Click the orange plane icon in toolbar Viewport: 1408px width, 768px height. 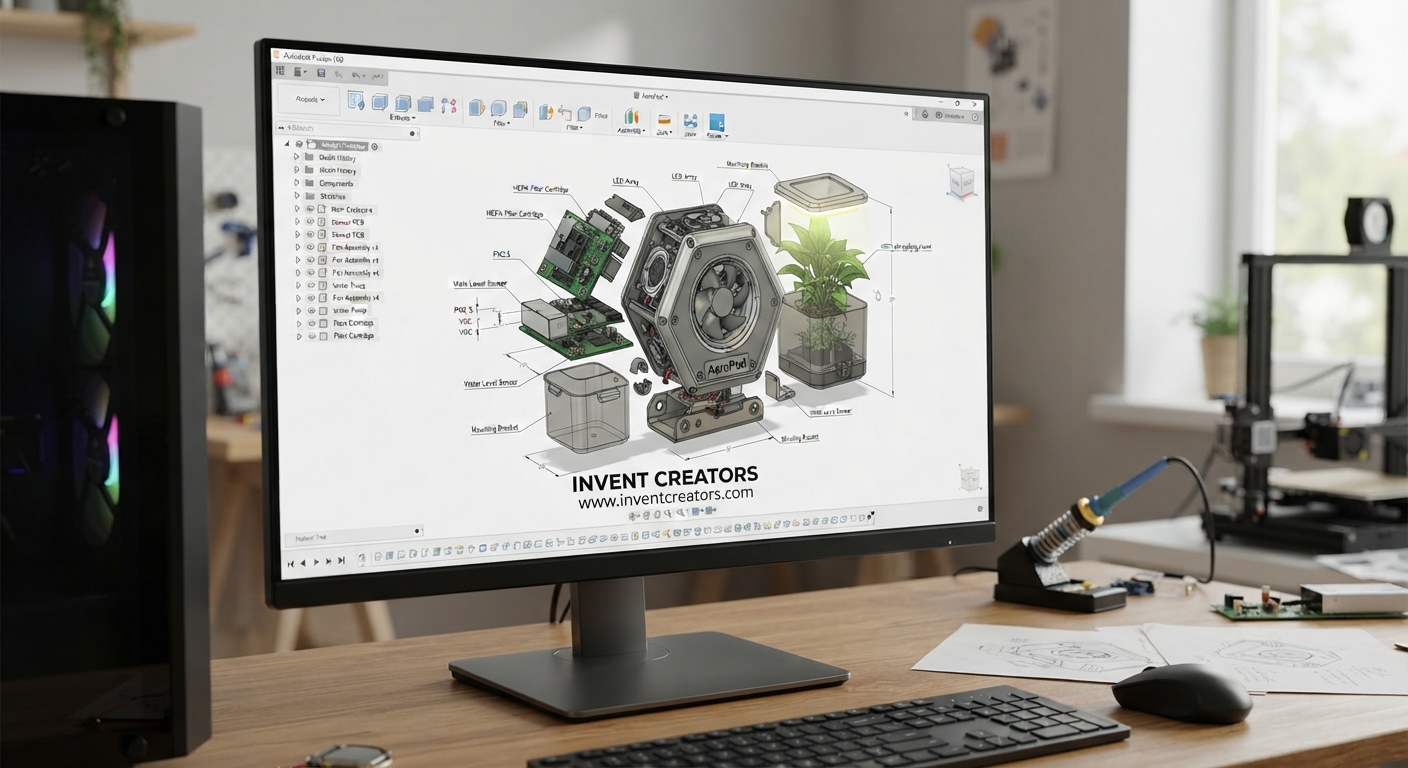click(664, 119)
